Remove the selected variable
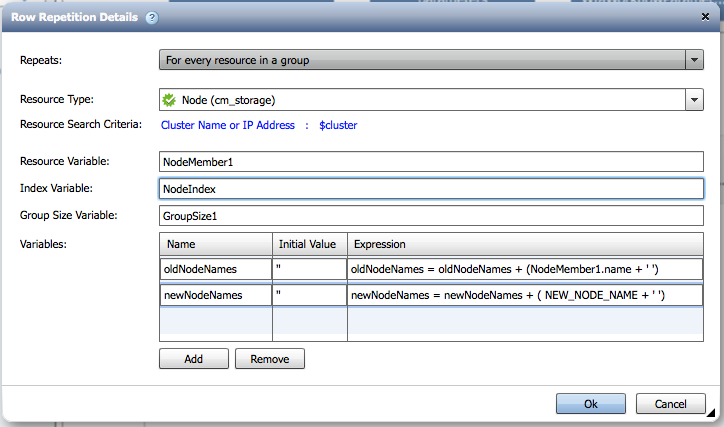Screen dimensions: 724x427 click(x=270, y=359)
